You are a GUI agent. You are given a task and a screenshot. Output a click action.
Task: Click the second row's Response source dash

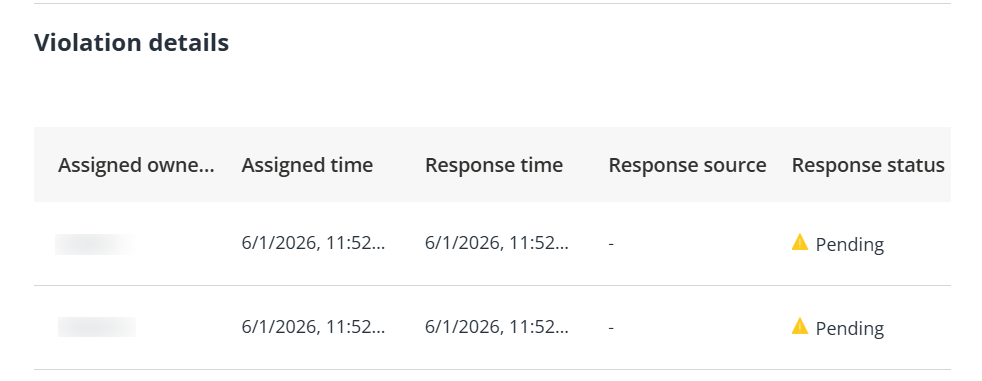pos(611,328)
